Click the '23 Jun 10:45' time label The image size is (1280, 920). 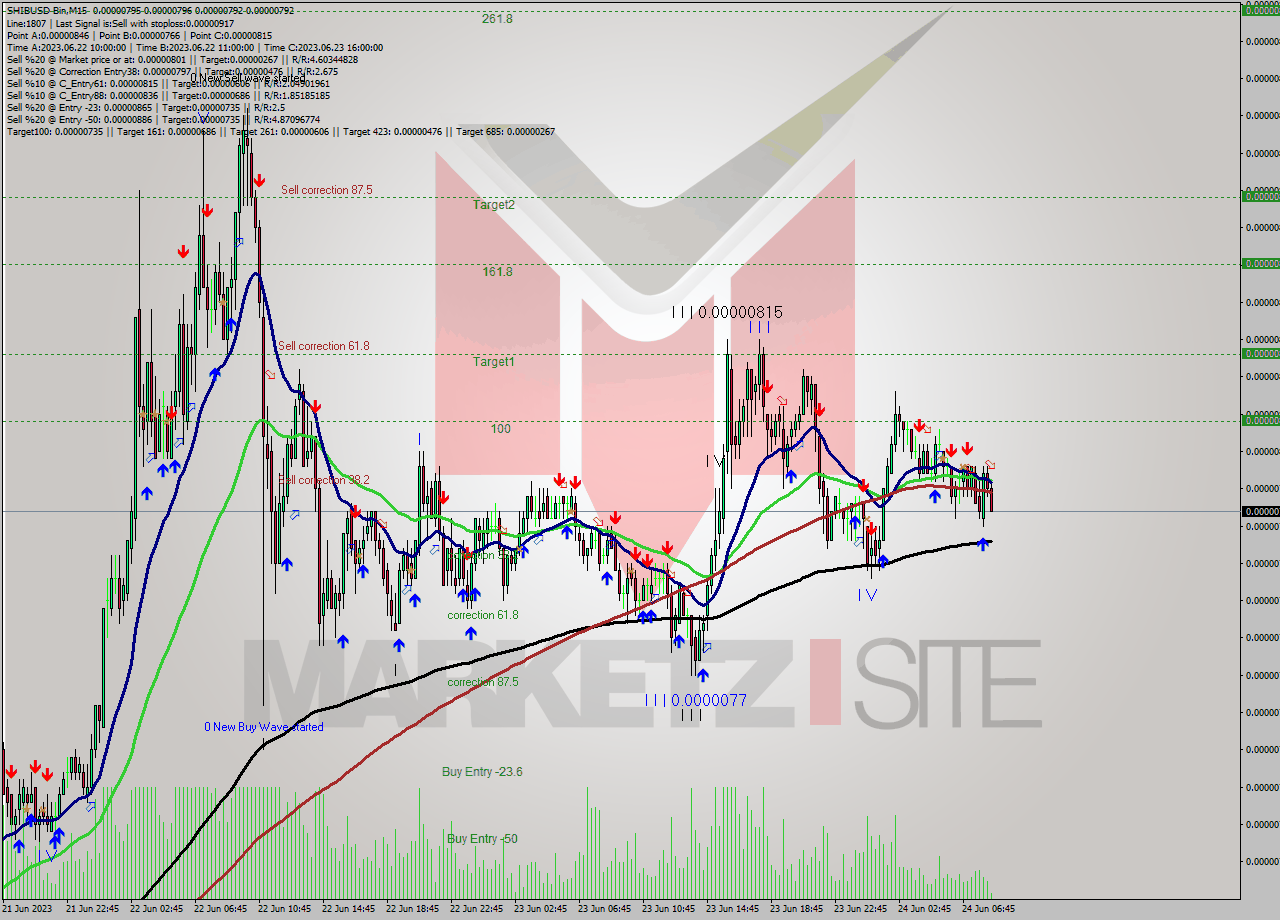point(668,909)
